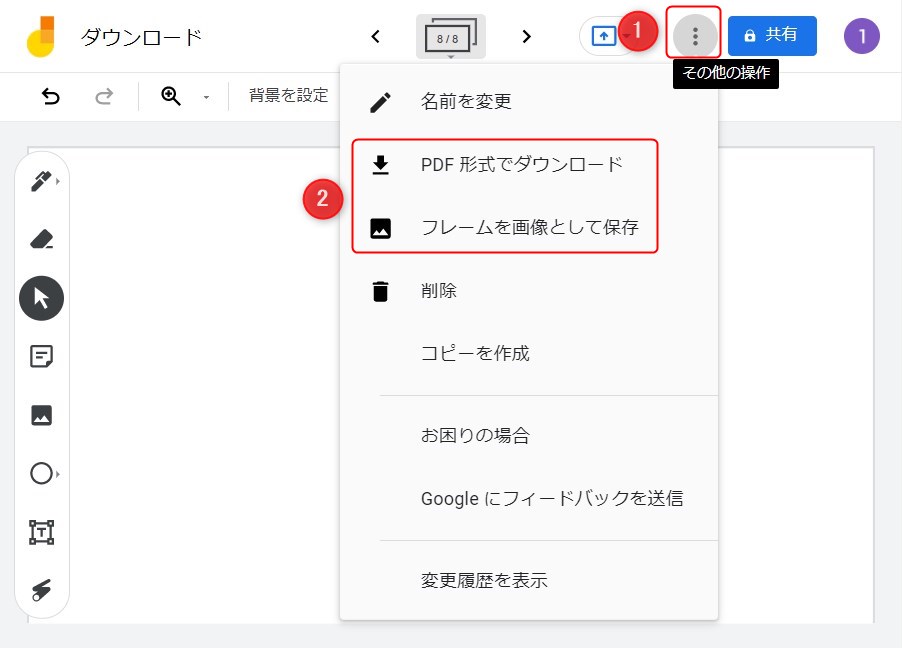Redo the last action
Screen dimensions: 902x648
pos(104,96)
